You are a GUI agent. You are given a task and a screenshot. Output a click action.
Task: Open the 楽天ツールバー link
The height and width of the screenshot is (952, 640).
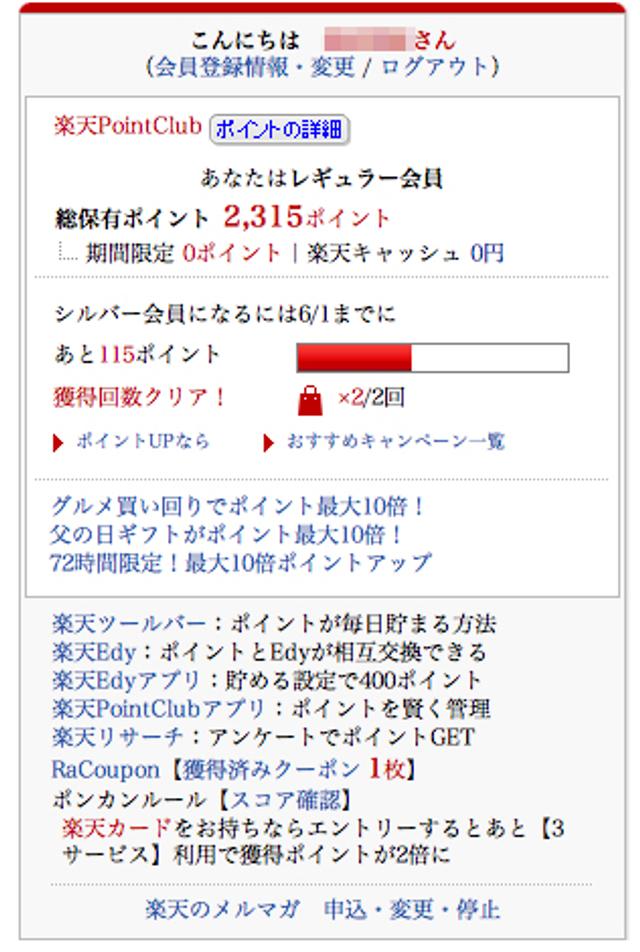pyautogui.click(x=129, y=624)
